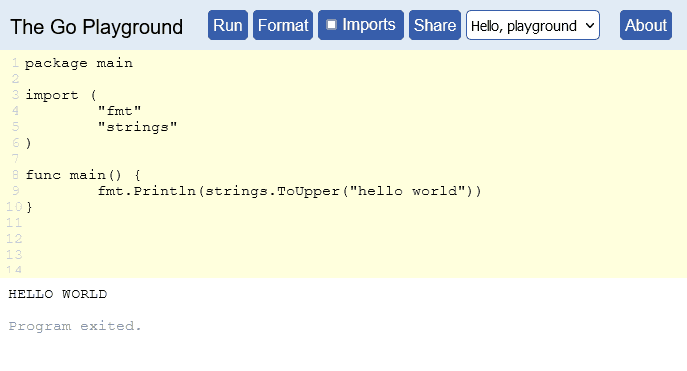Click the closing brace on line 10
This screenshot has height=371, width=687.
[x=29, y=207]
